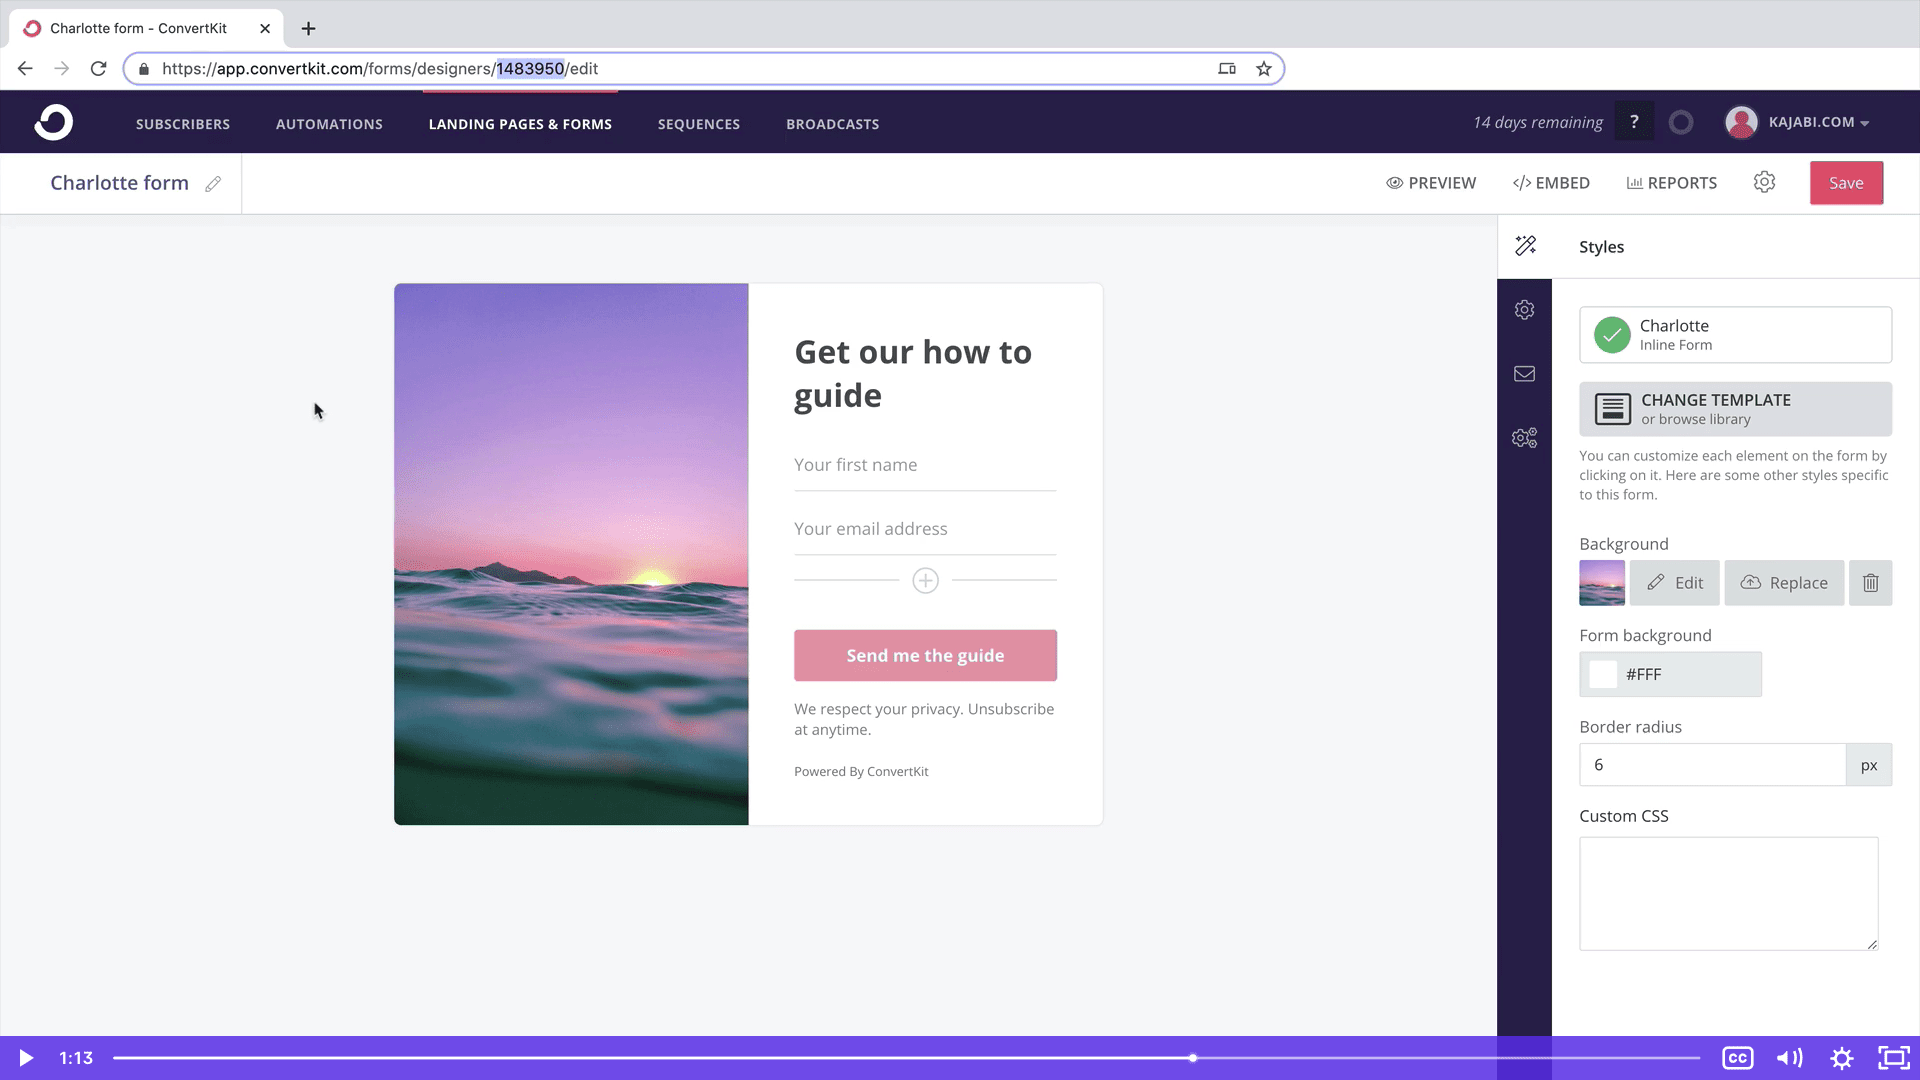Save the form
This screenshot has height=1080, width=1920.
click(1846, 183)
